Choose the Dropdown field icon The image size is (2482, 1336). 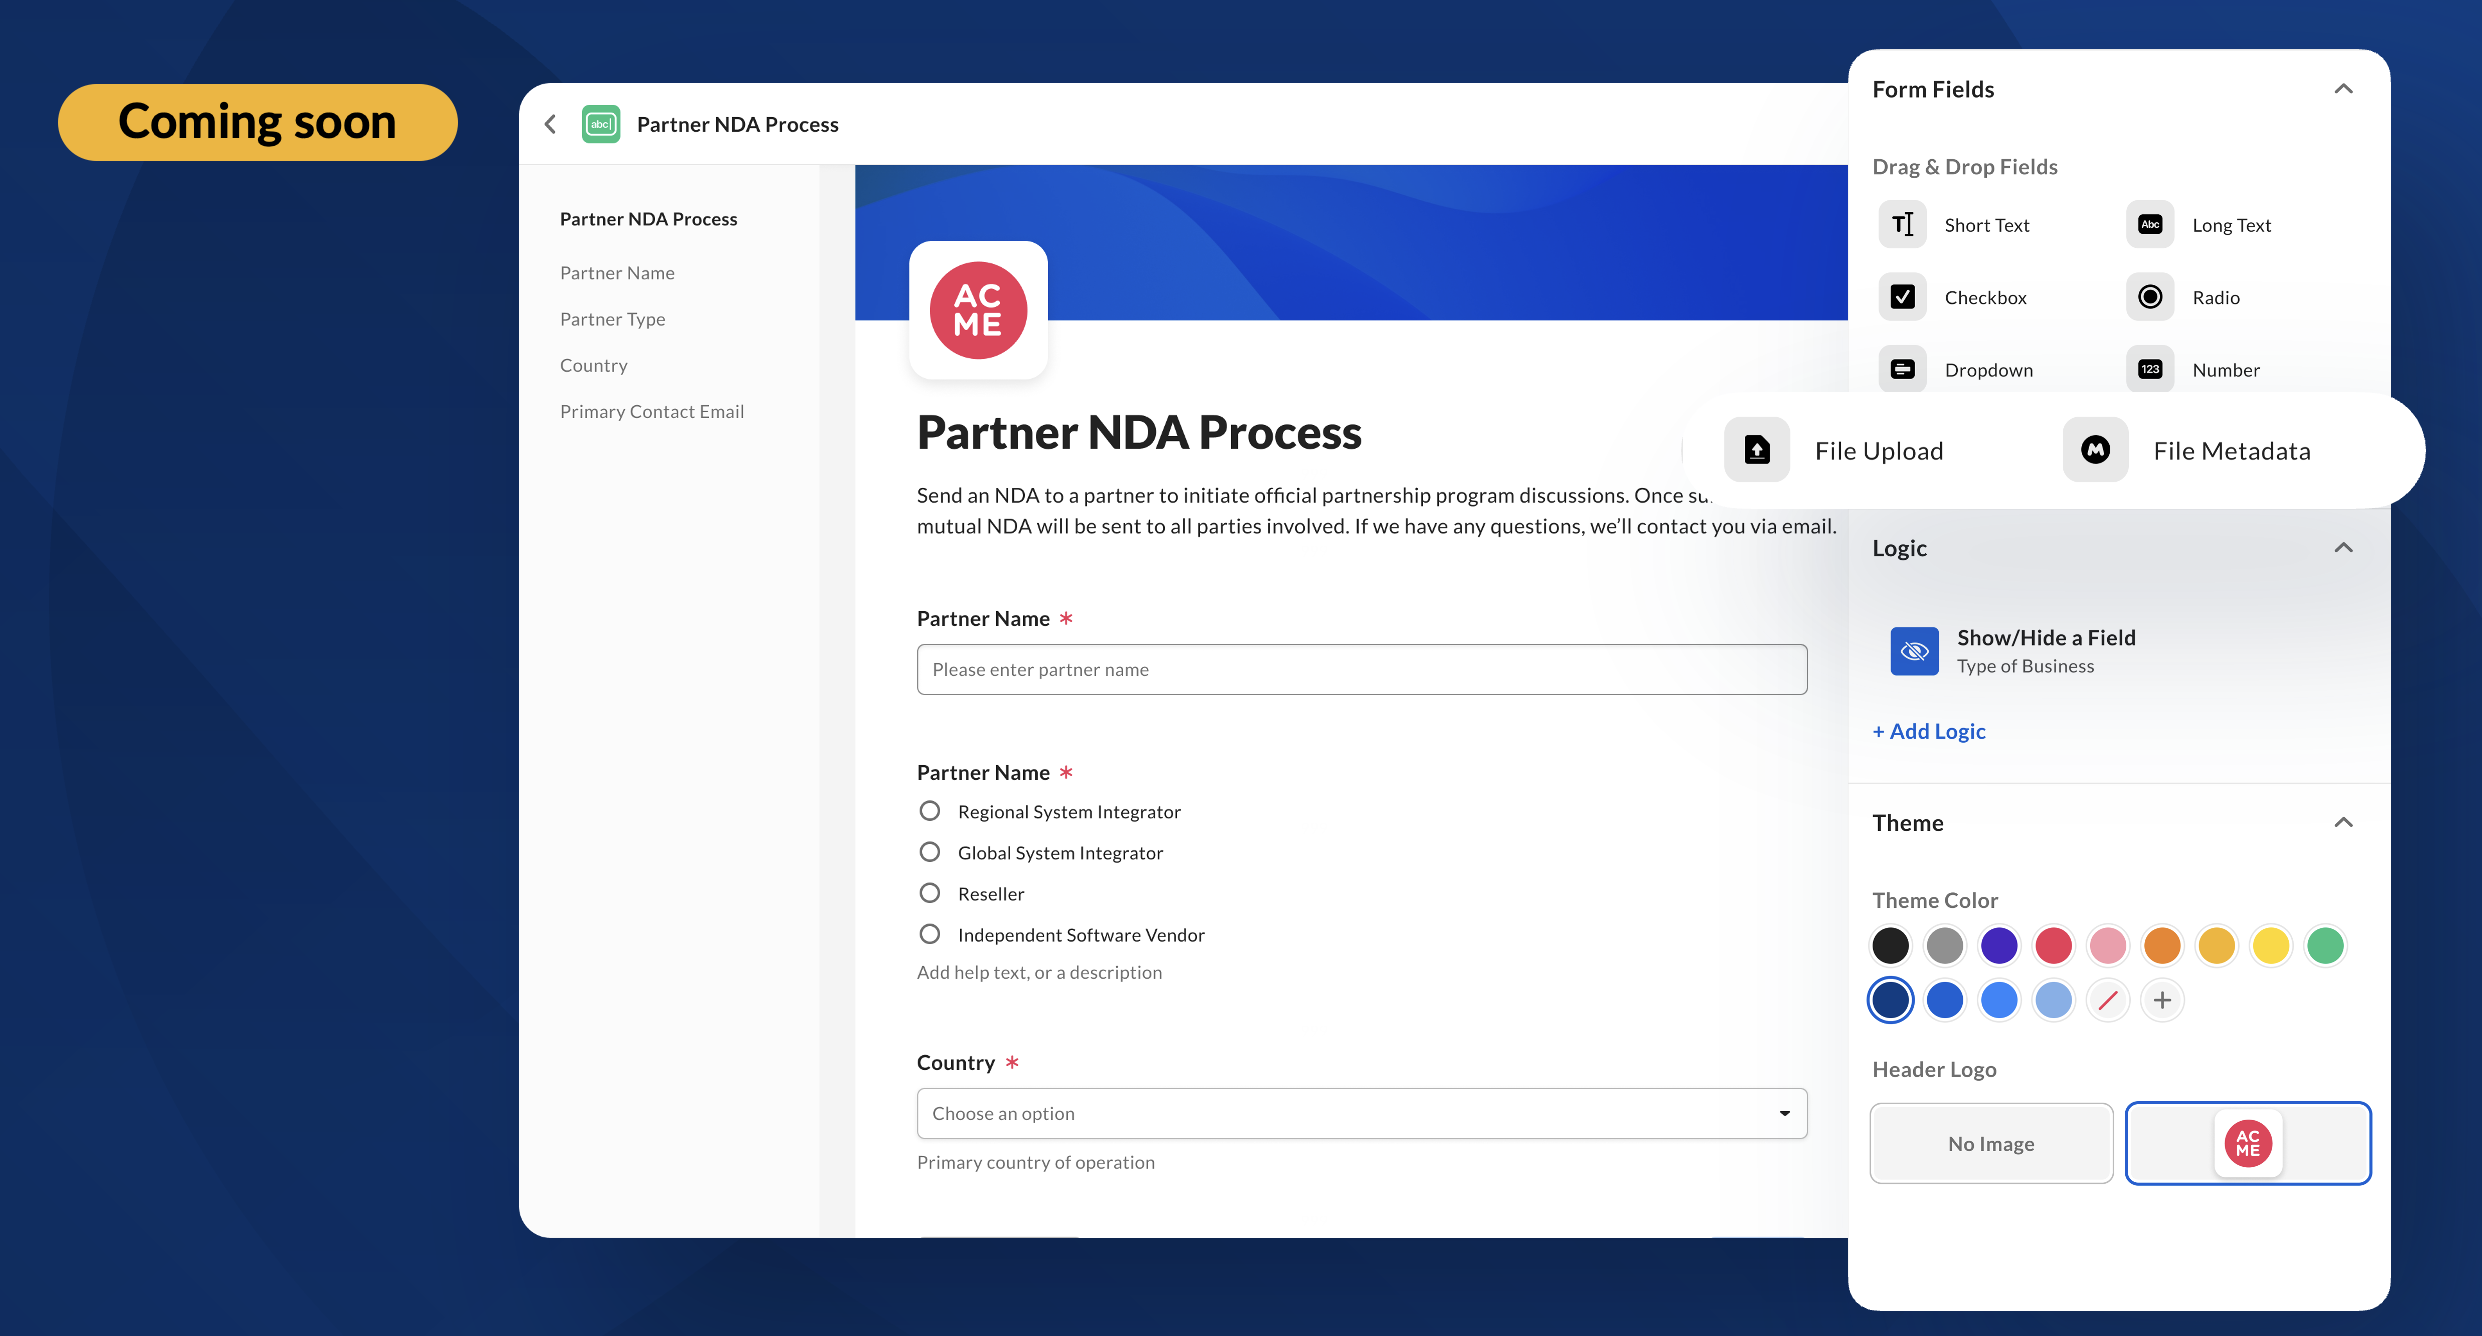tap(1902, 370)
